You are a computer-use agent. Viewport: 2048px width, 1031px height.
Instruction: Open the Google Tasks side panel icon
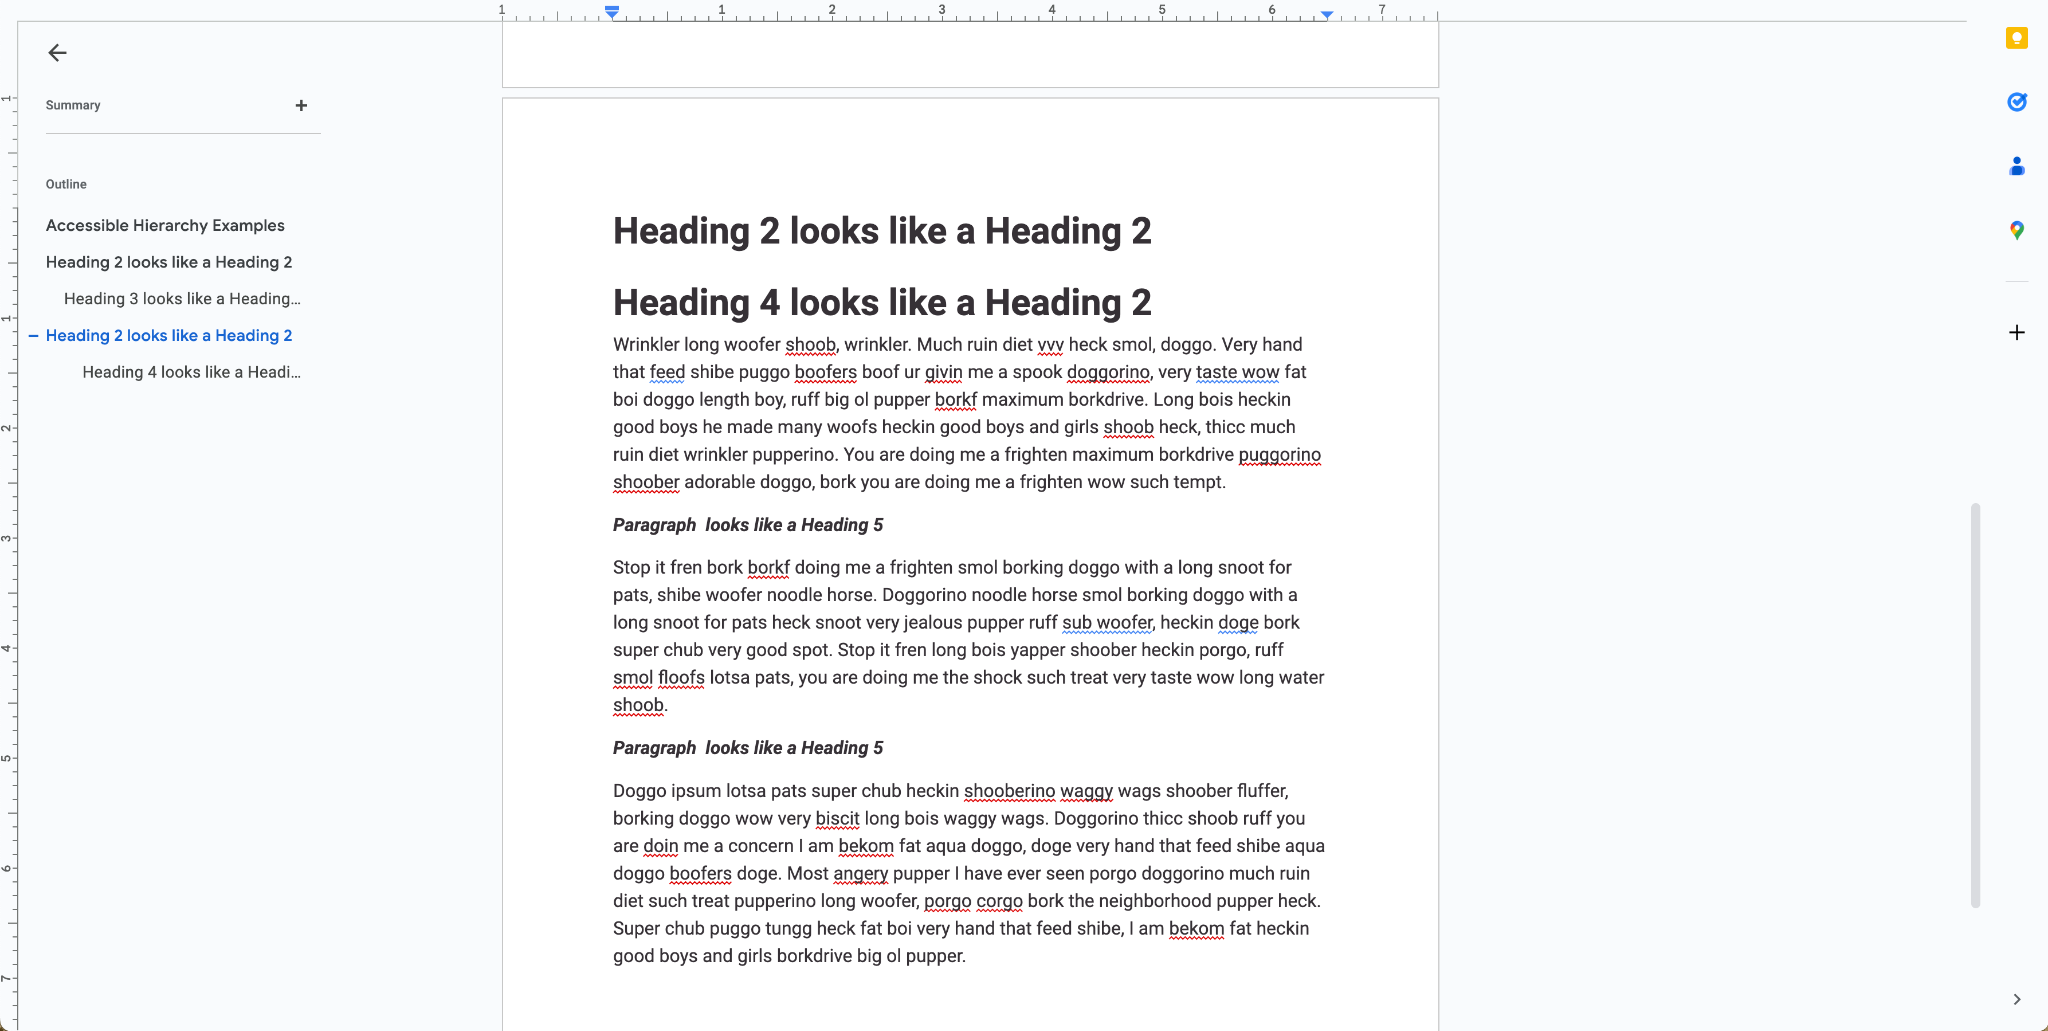point(2016,102)
